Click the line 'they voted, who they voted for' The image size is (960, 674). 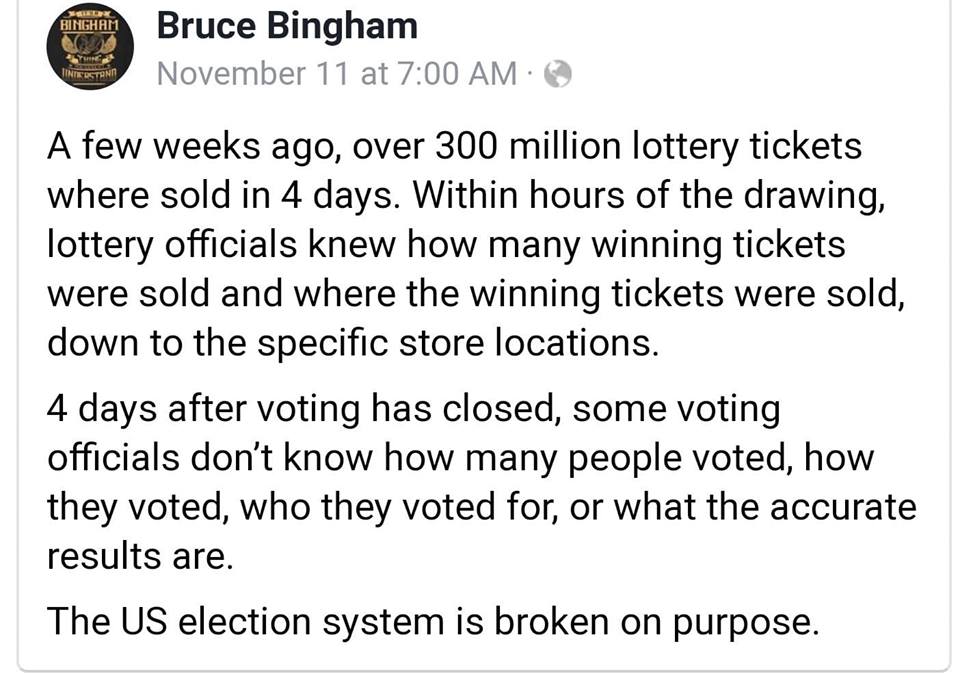click(482, 507)
